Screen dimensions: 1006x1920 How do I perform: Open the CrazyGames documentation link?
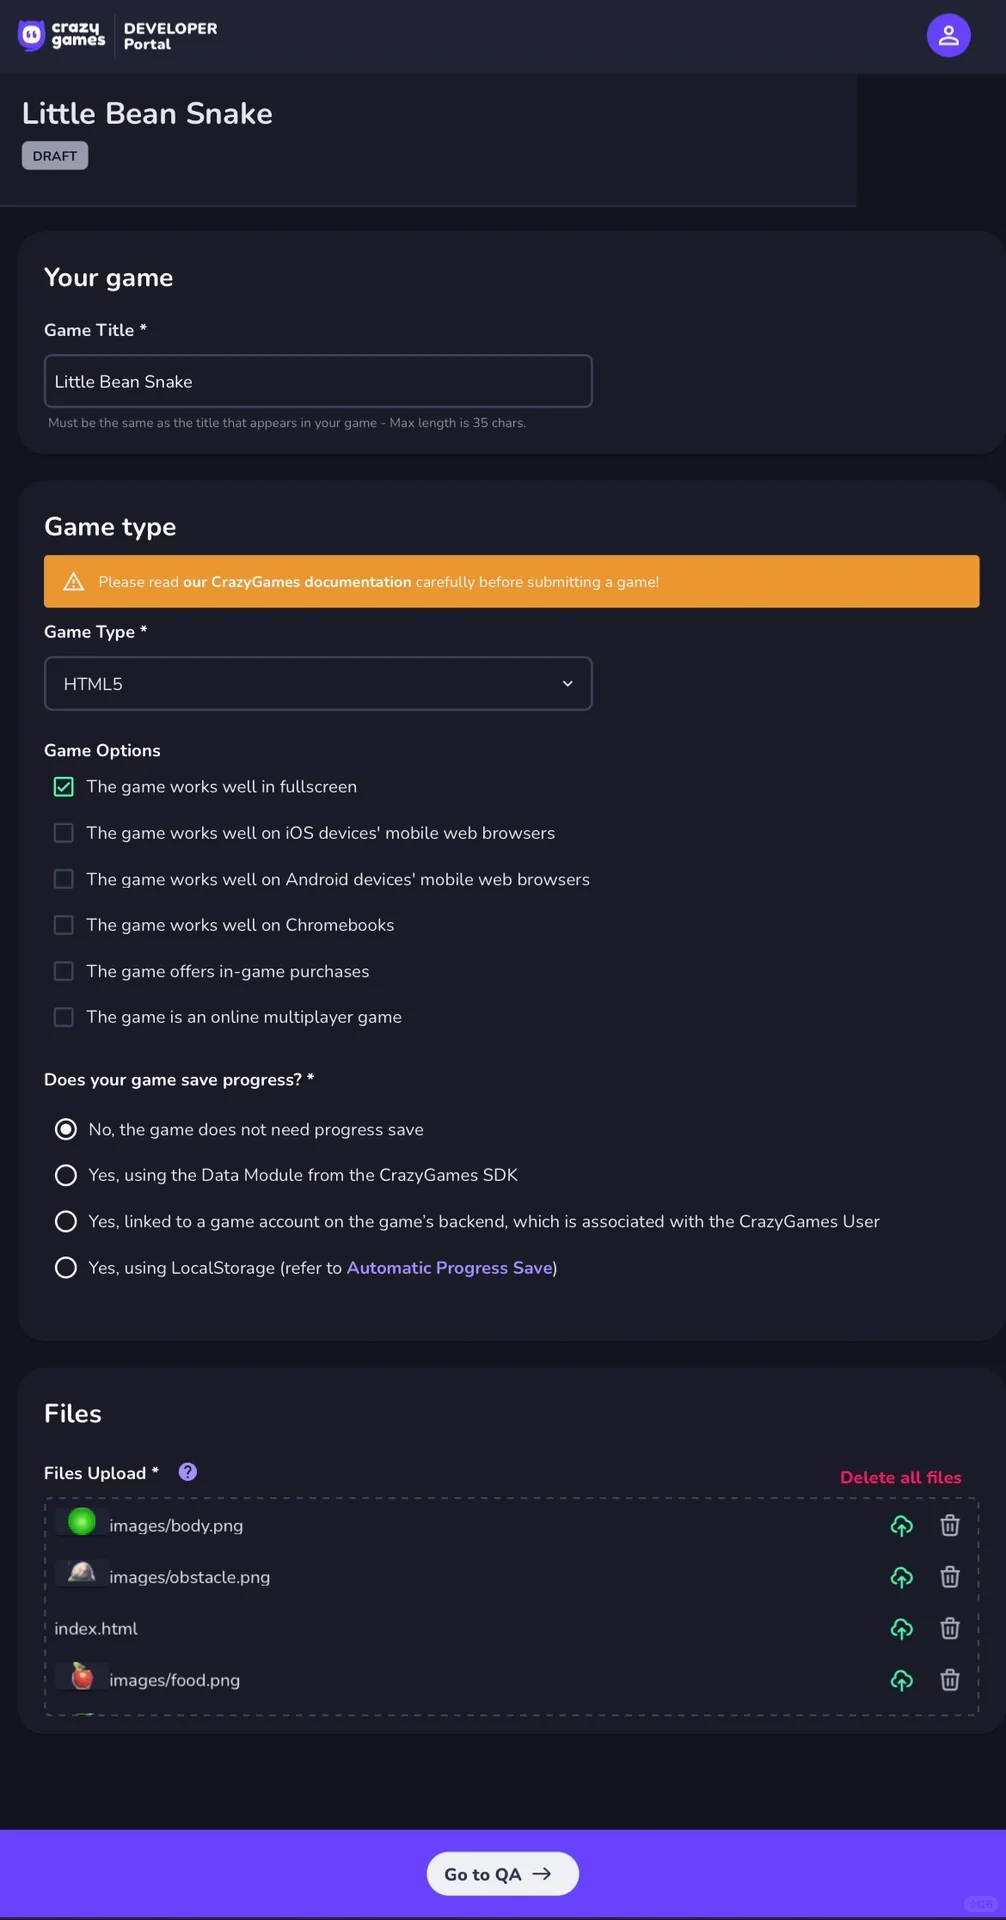point(297,582)
